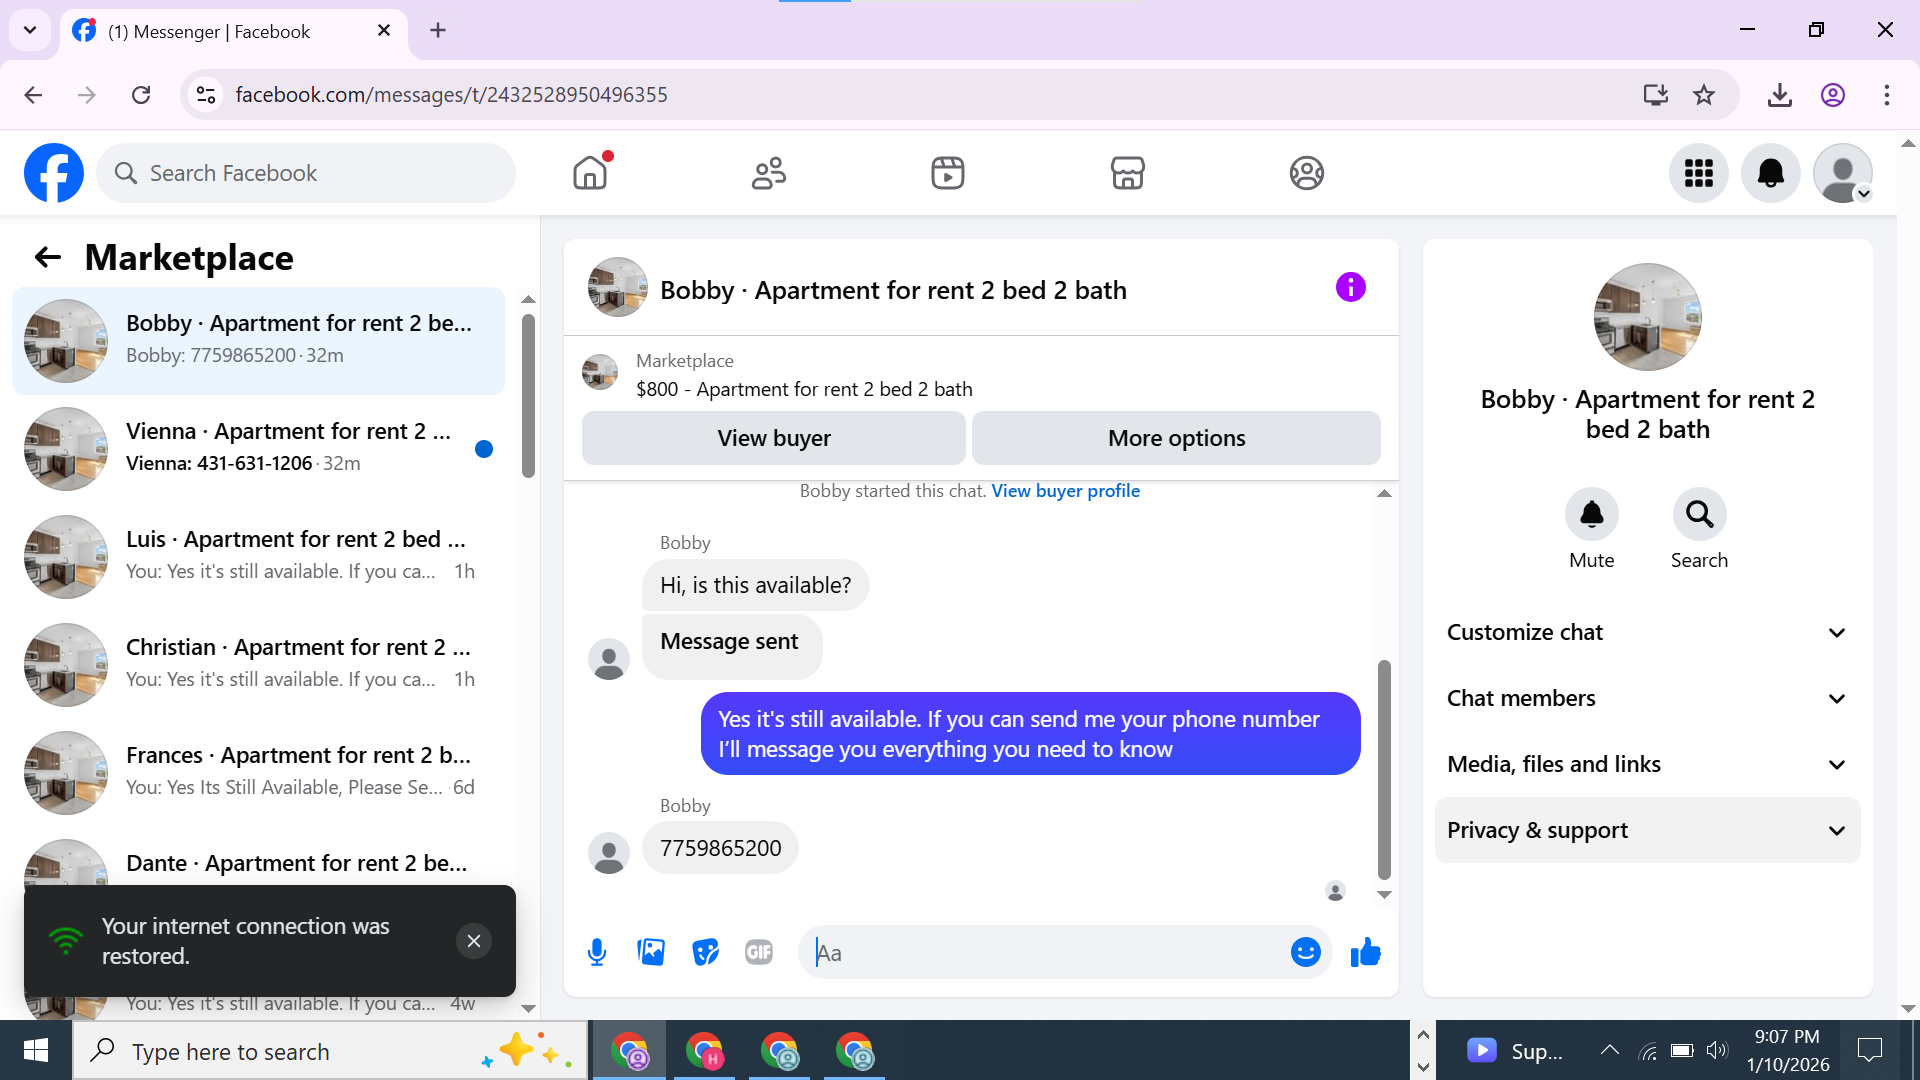Expand Media, files and links

[x=1647, y=764]
